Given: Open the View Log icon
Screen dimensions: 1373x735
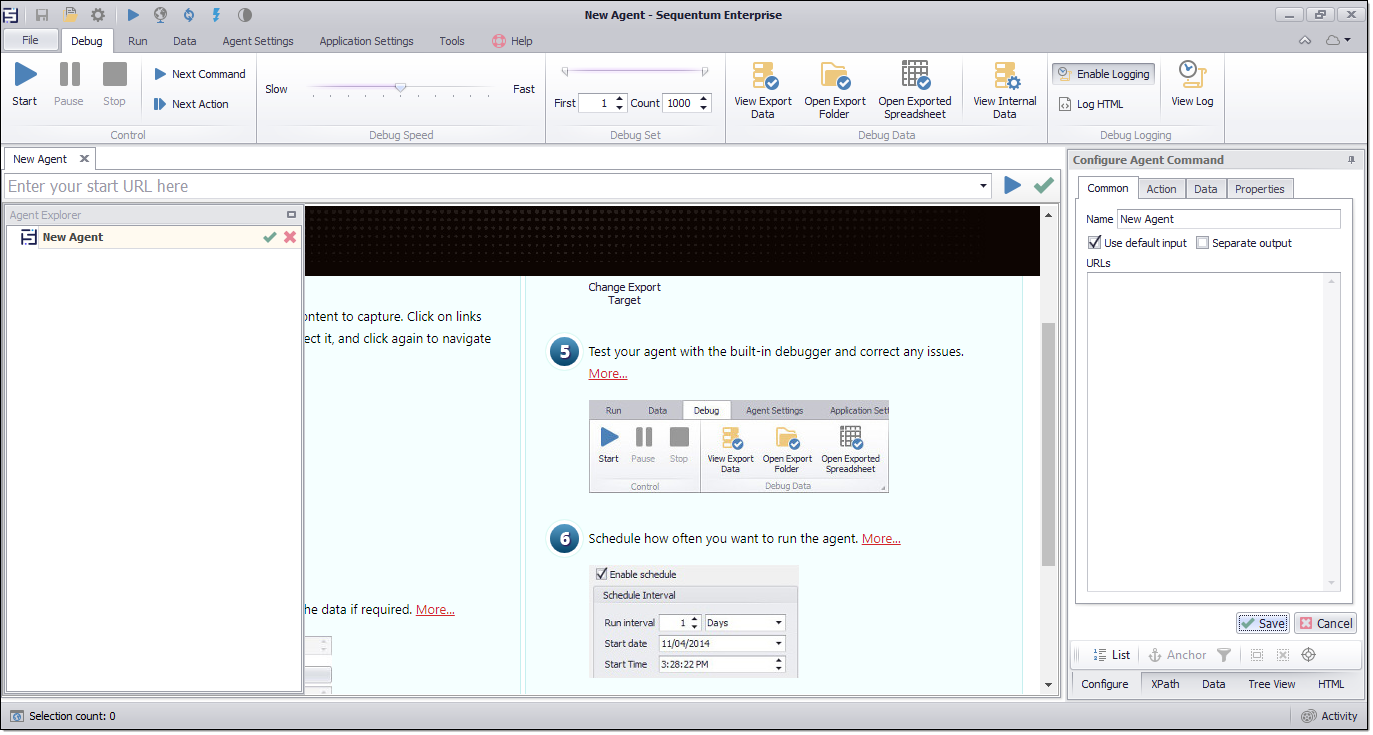Looking at the screenshot, I should [1191, 74].
